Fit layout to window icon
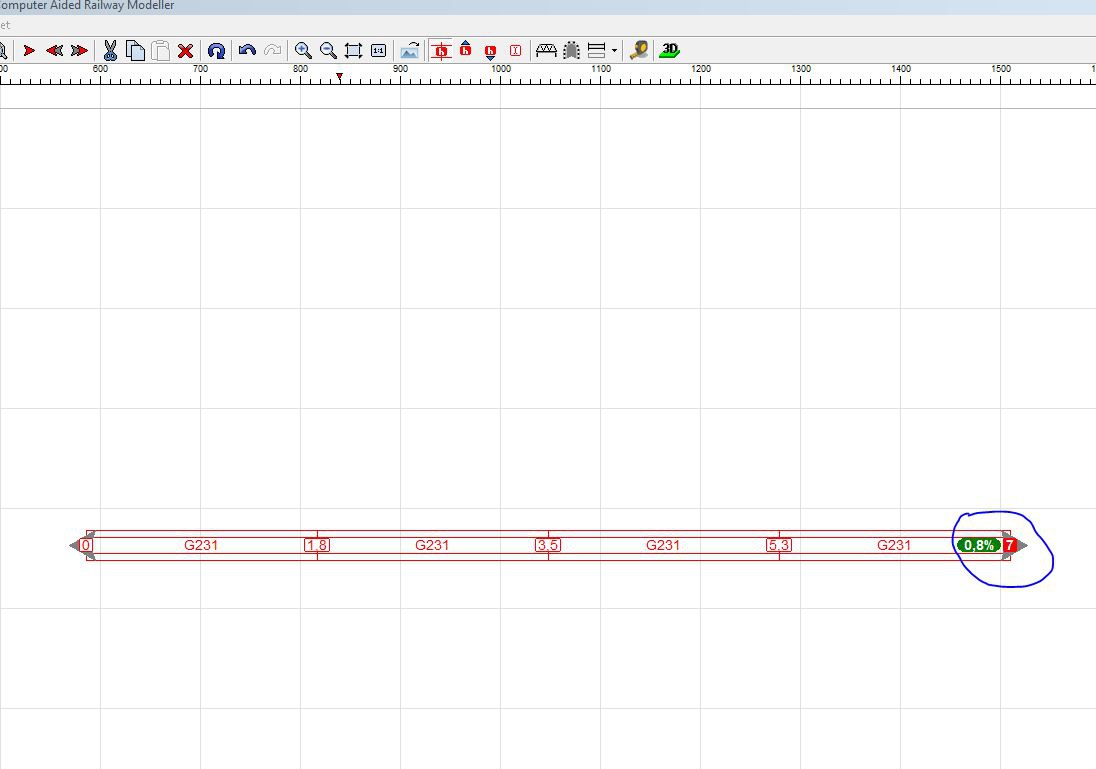This screenshot has height=769, width=1096. (x=353, y=50)
